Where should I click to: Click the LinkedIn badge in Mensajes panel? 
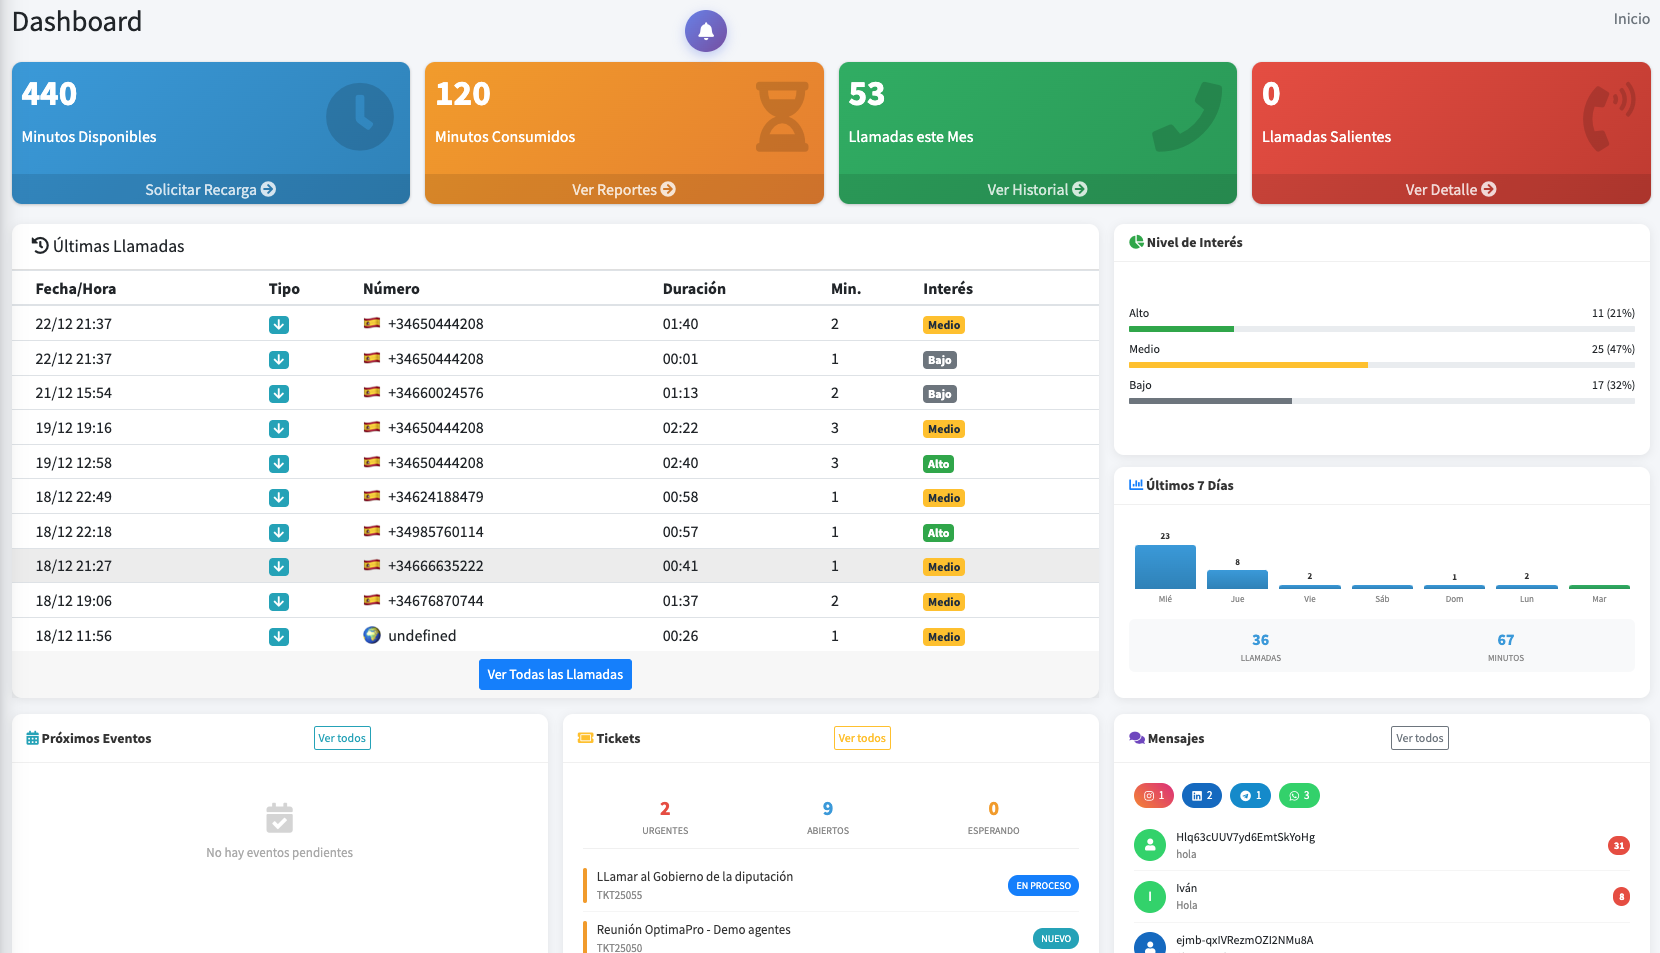pyautogui.click(x=1202, y=795)
